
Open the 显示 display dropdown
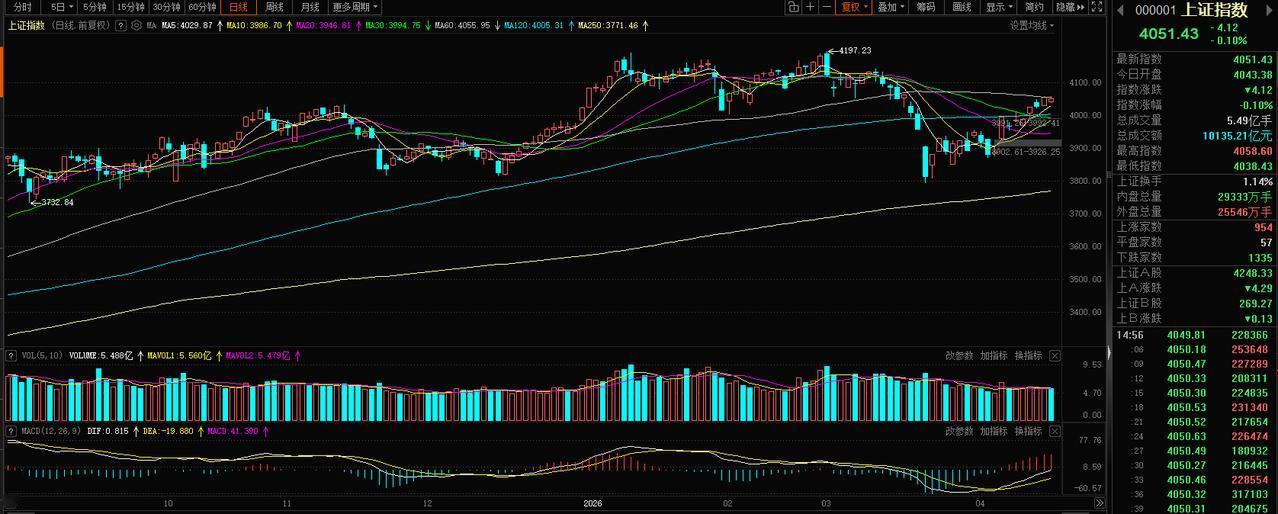[998, 7]
